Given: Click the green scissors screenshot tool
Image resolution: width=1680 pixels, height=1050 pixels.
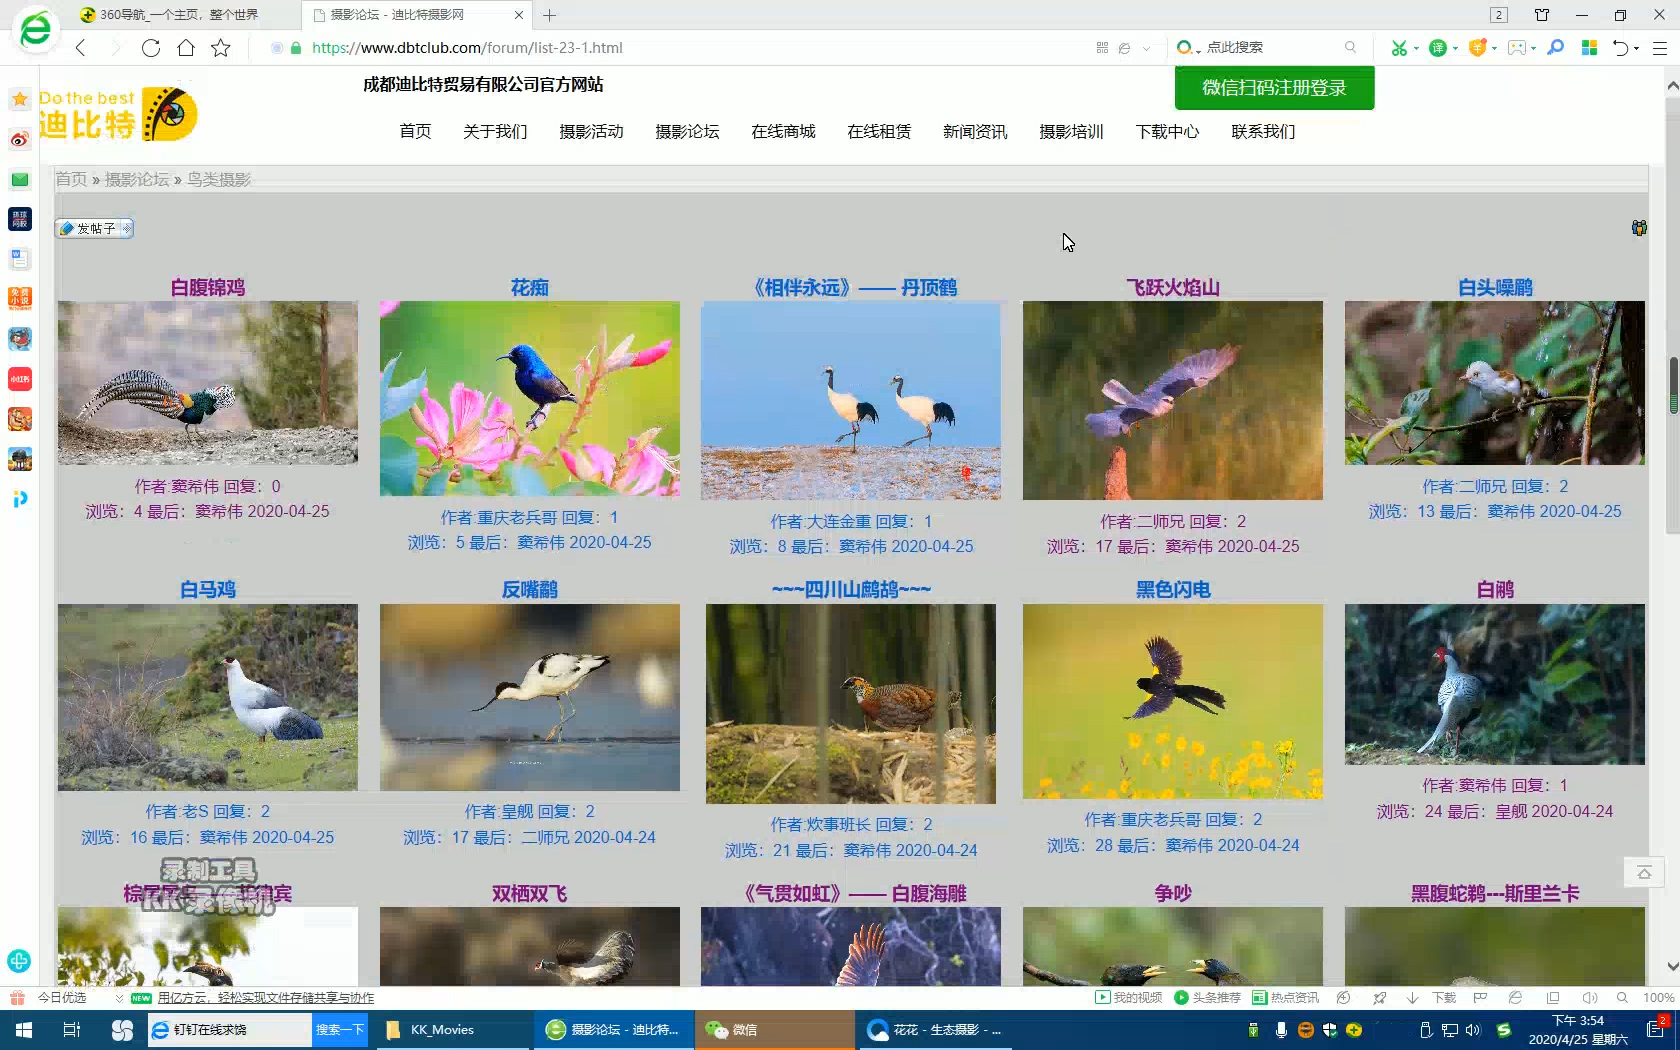Looking at the screenshot, I should pos(1399,48).
